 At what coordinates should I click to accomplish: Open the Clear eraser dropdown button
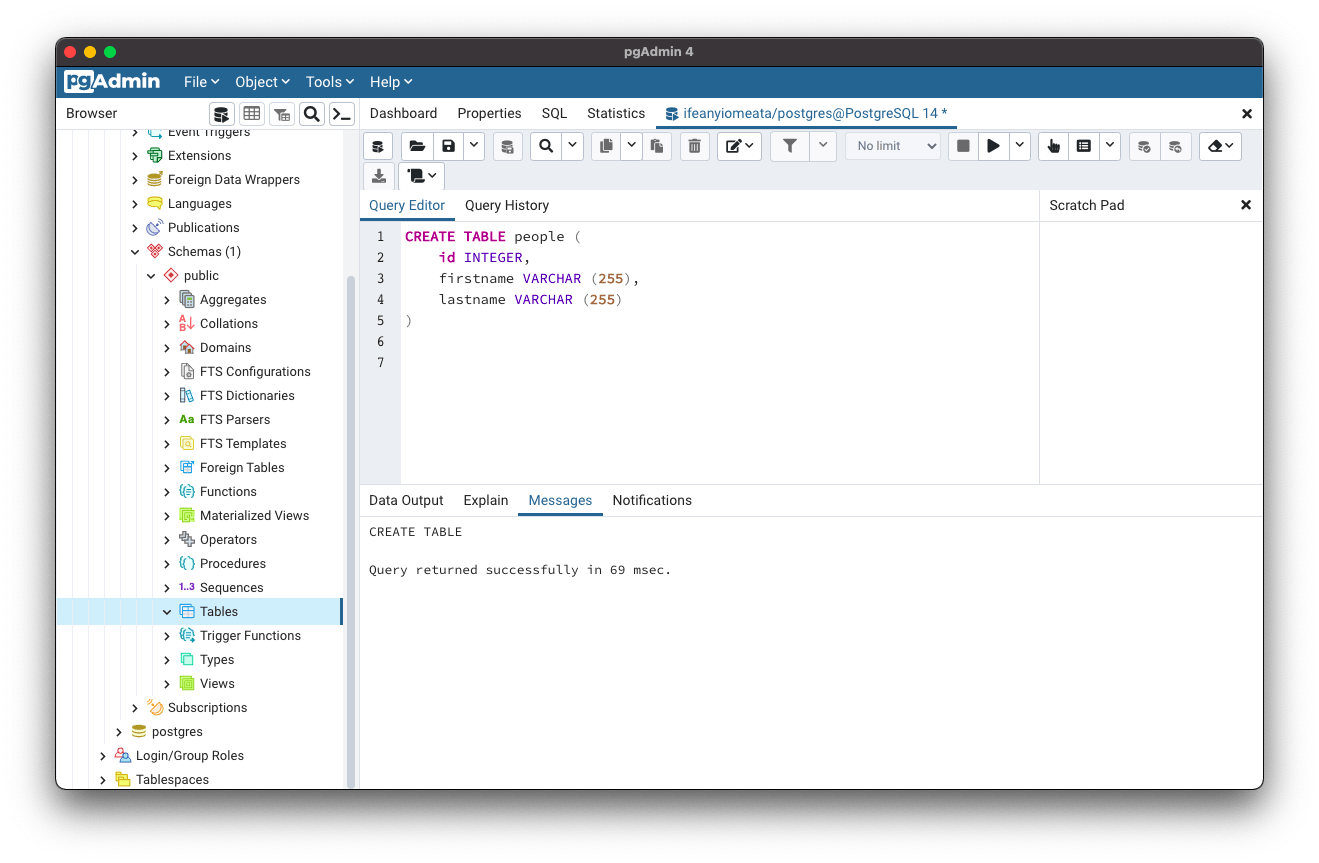pyautogui.click(x=1220, y=146)
